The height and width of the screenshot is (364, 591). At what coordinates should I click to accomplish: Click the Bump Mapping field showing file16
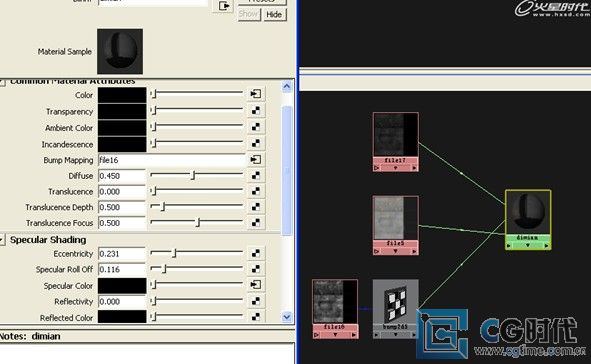click(171, 160)
